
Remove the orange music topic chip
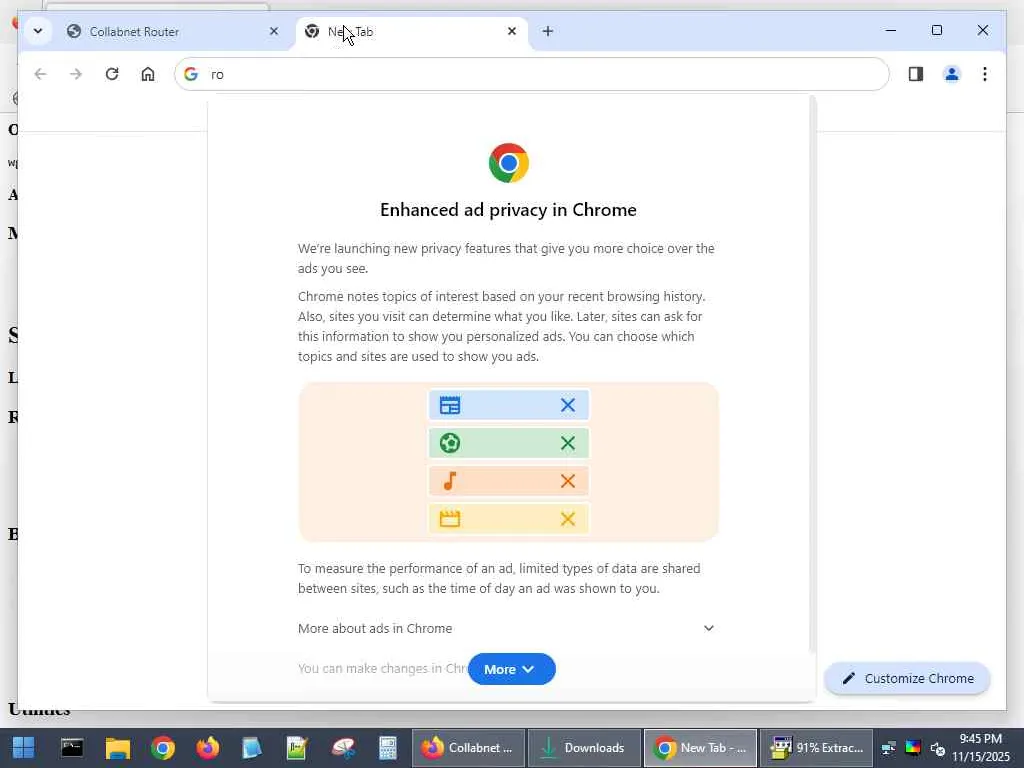coord(568,481)
